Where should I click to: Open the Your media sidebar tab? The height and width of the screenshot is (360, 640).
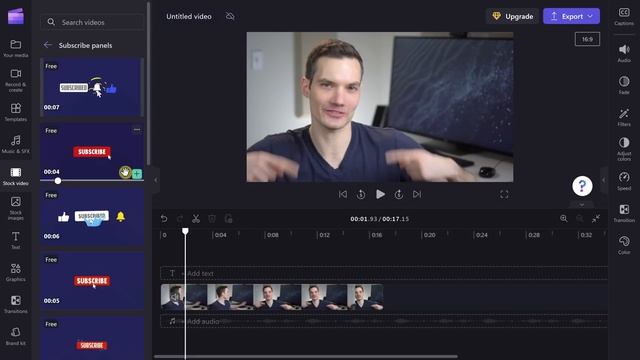pyautogui.click(x=16, y=48)
